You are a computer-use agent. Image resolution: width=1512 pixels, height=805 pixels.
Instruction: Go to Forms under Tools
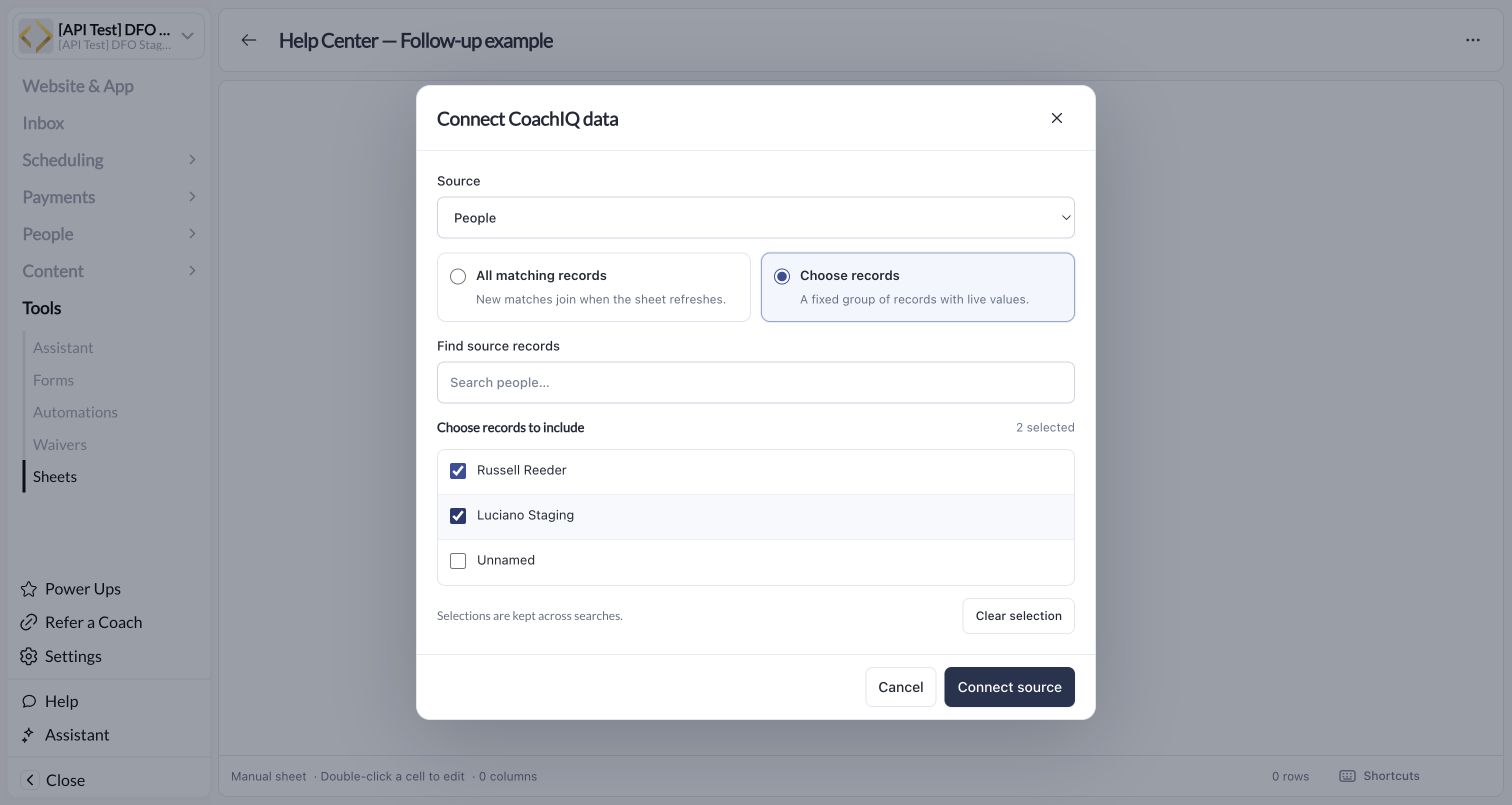pyautogui.click(x=53, y=380)
